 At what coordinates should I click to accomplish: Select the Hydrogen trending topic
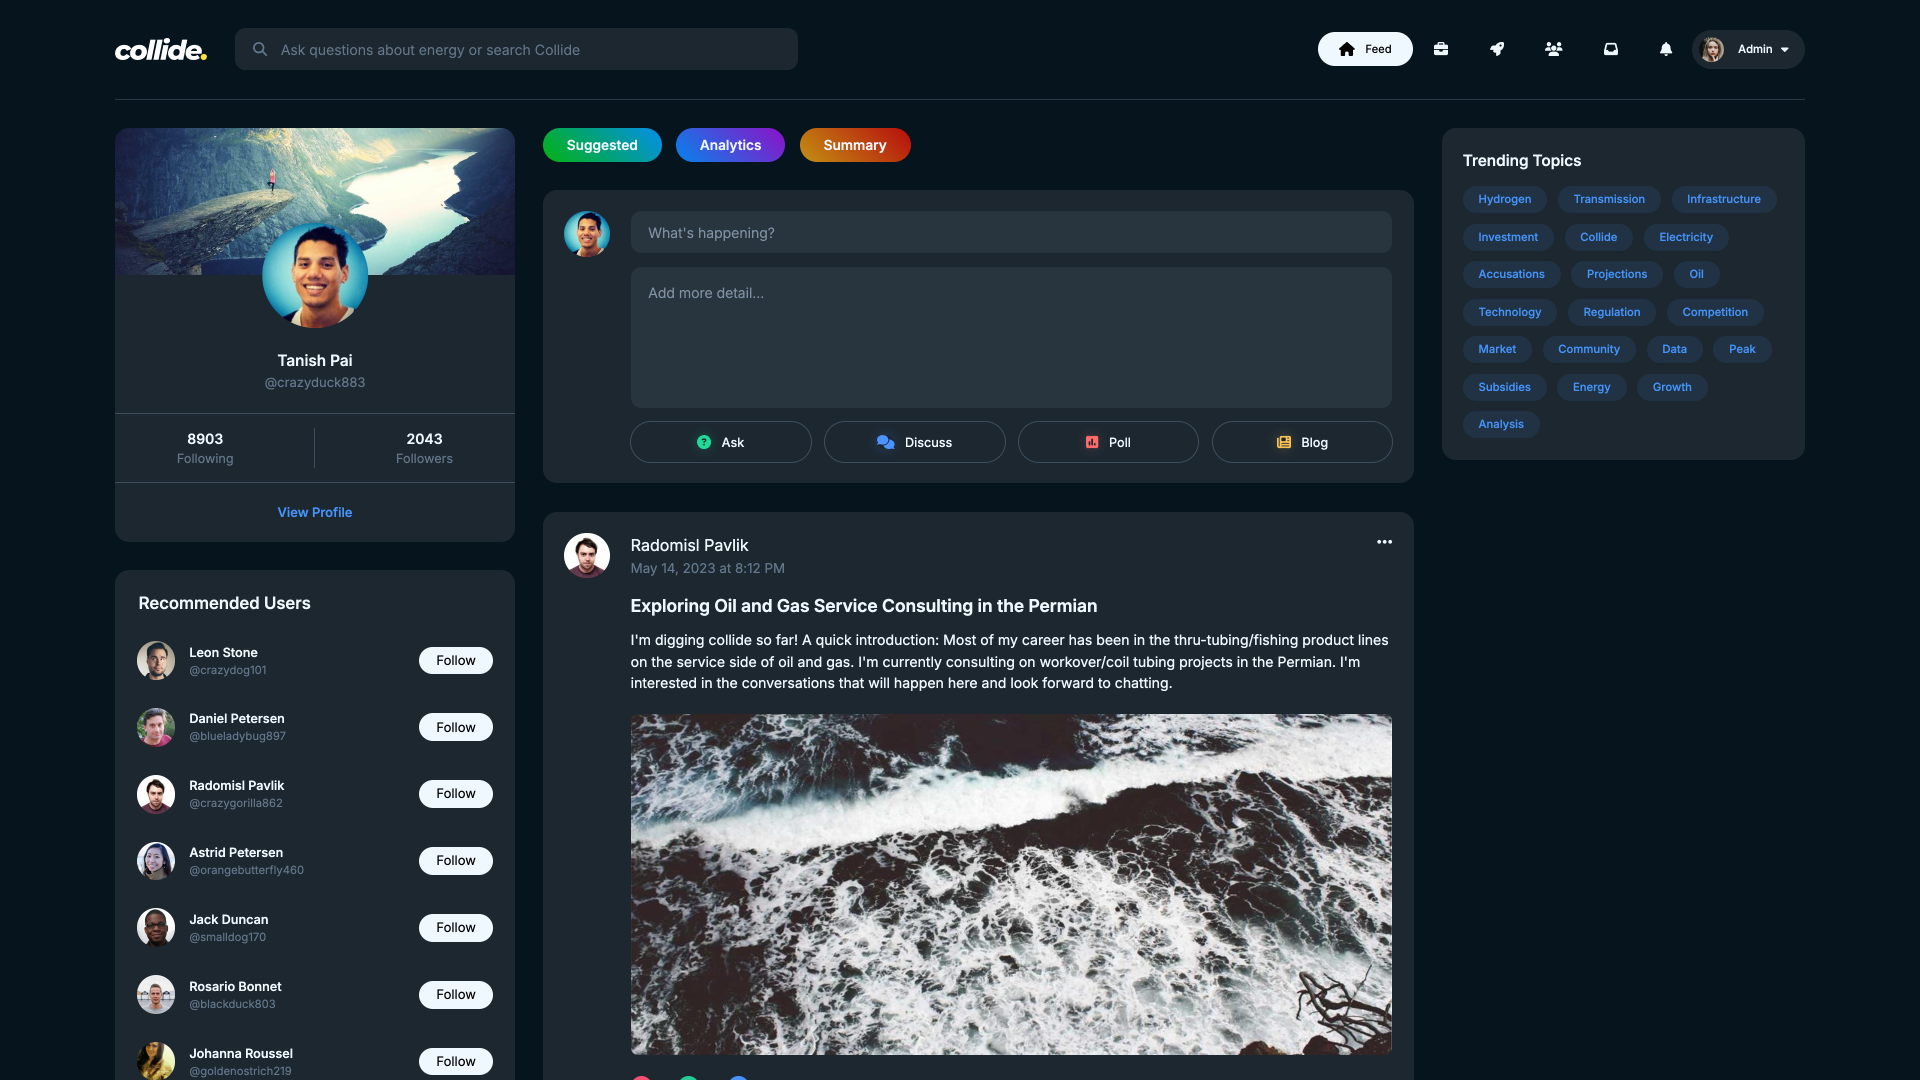pyautogui.click(x=1504, y=199)
